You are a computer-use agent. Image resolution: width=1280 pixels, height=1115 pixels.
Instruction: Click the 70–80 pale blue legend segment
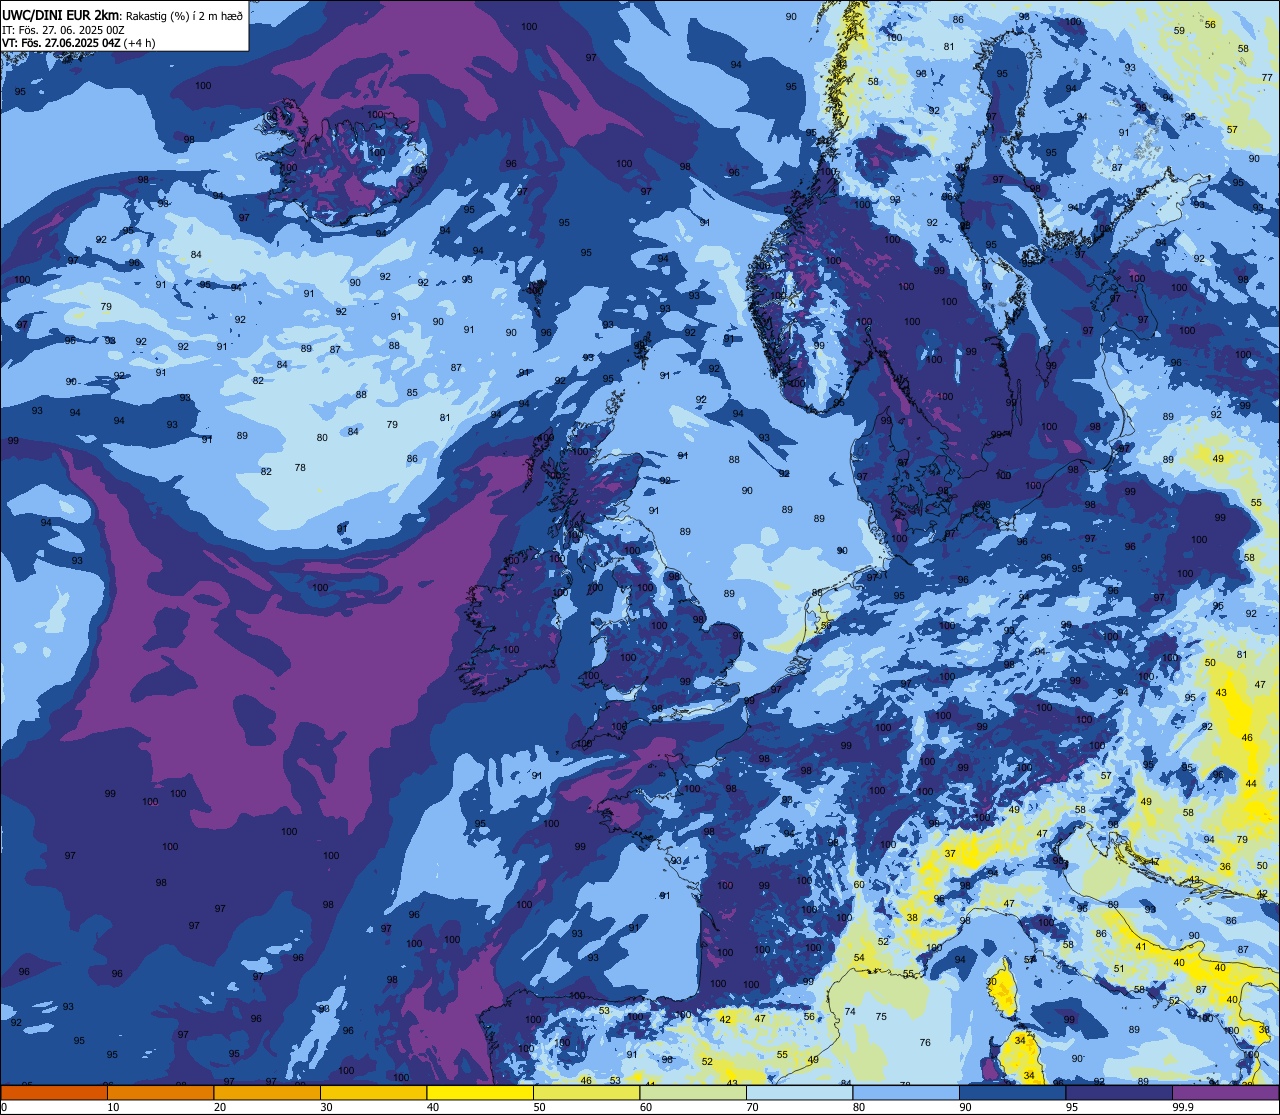pyautogui.click(x=799, y=1092)
